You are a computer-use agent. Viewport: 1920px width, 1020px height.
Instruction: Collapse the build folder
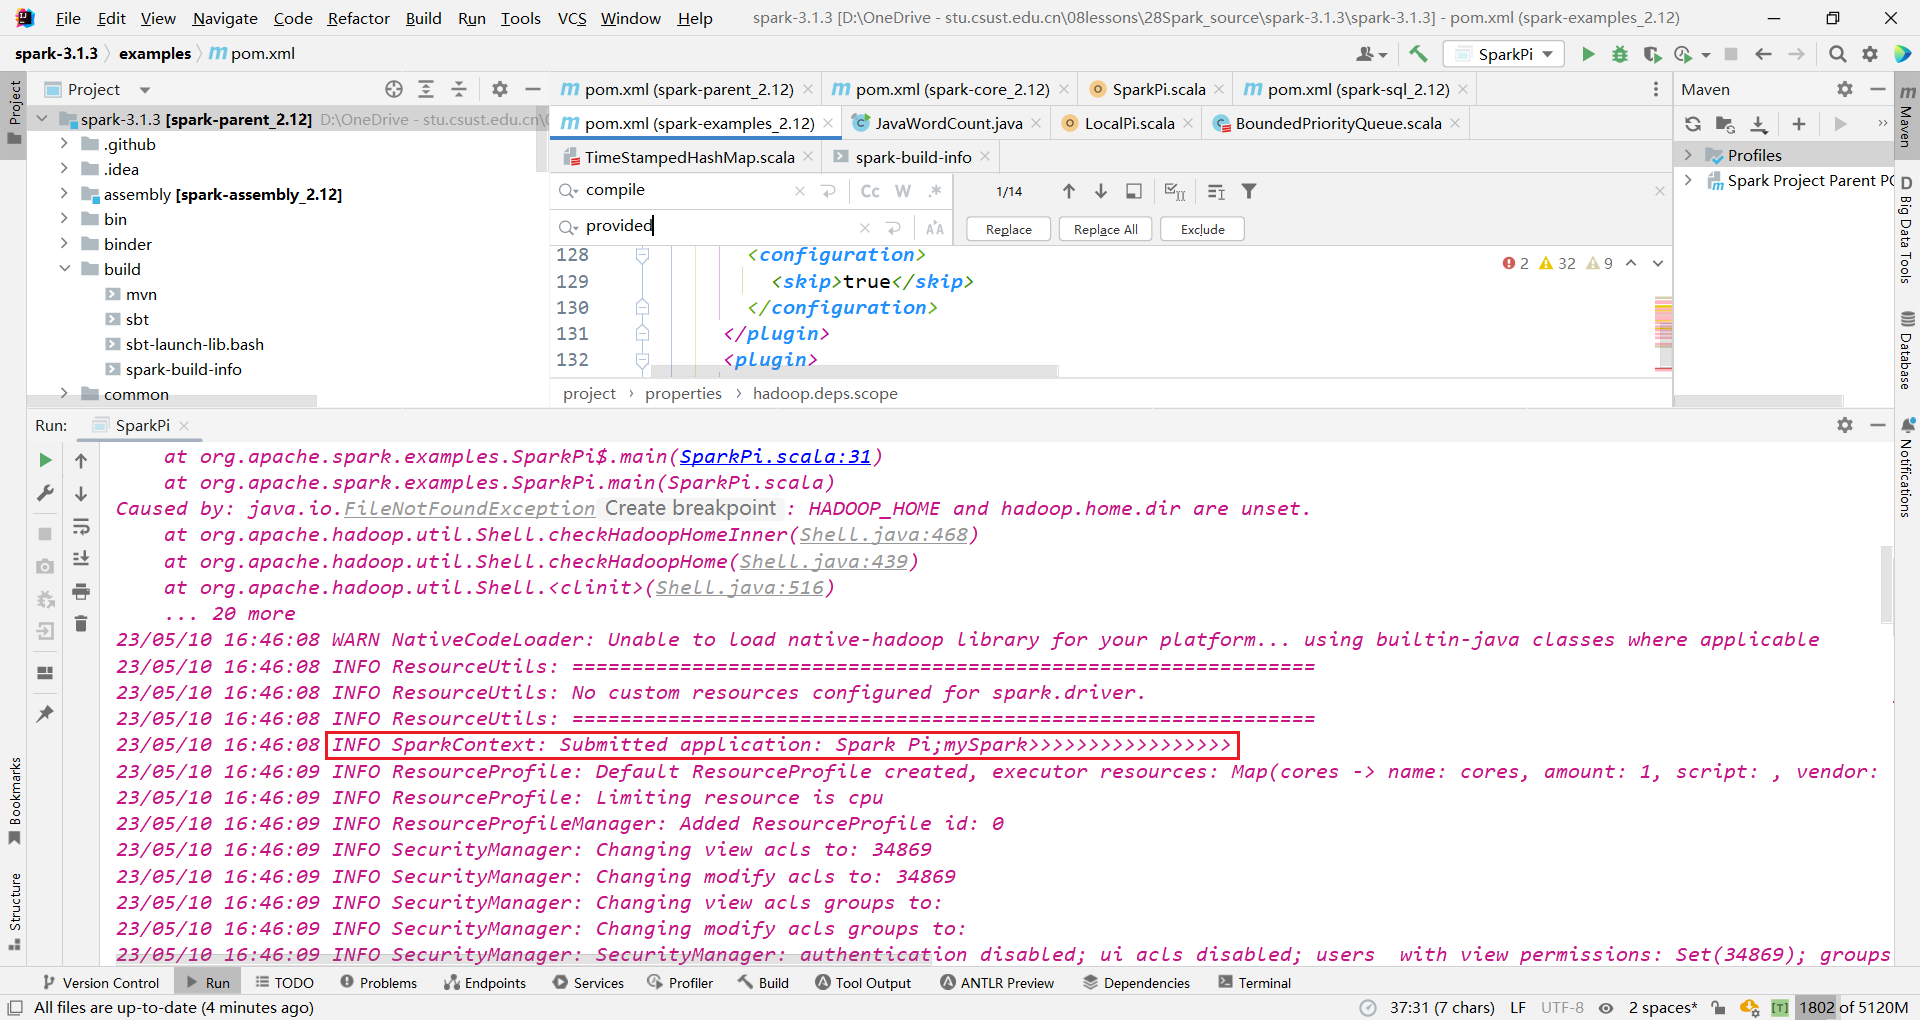[64, 269]
